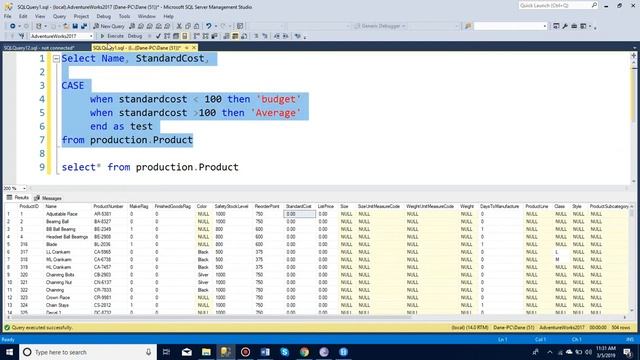Open the Project menu
The image size is (640, 360).
click(81, 16)
